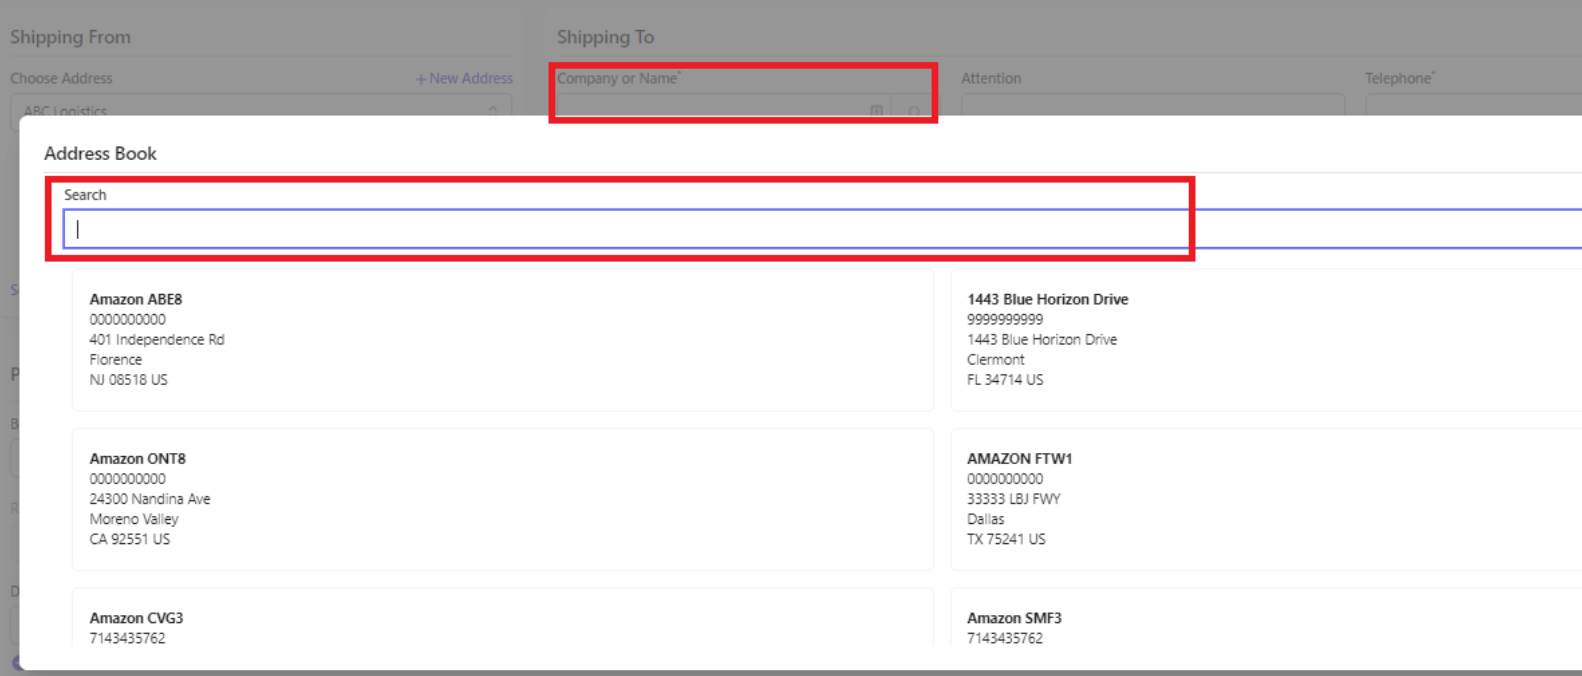Focus the Address Book Search field
The height and width of the screenshot is (676, 1582).
[822, 229]
